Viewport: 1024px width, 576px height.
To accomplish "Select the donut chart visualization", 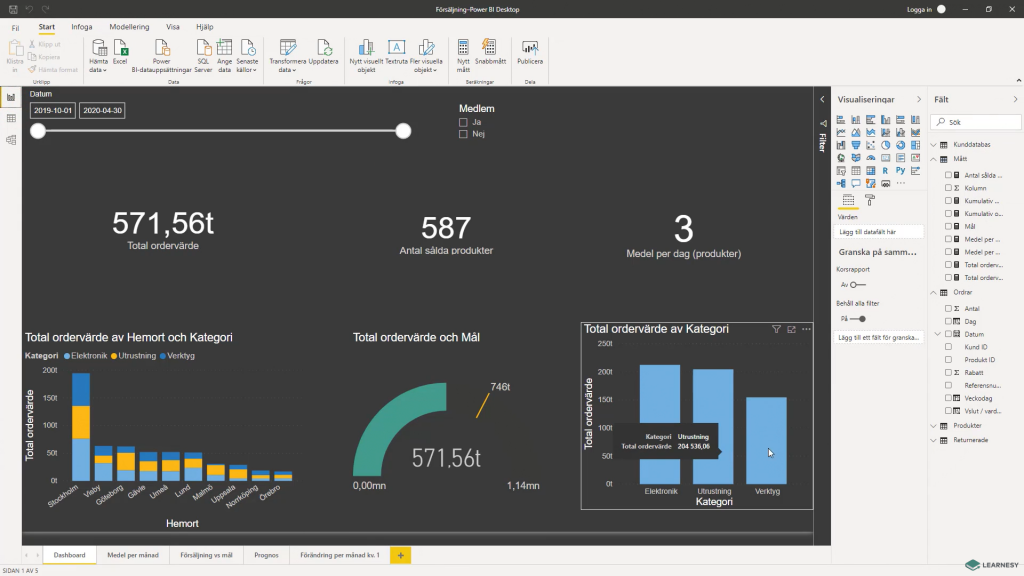I will [x=901, y=145].
